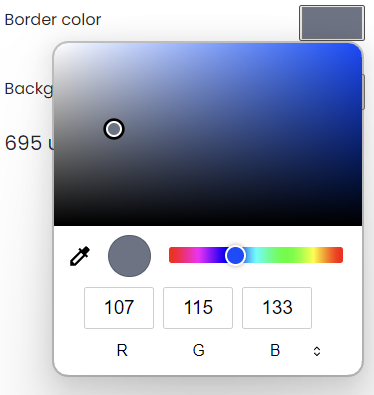The image size is (374, 395).
Task: Pick black along the gradient's bottom edge
Action: [x=208, y=223]
